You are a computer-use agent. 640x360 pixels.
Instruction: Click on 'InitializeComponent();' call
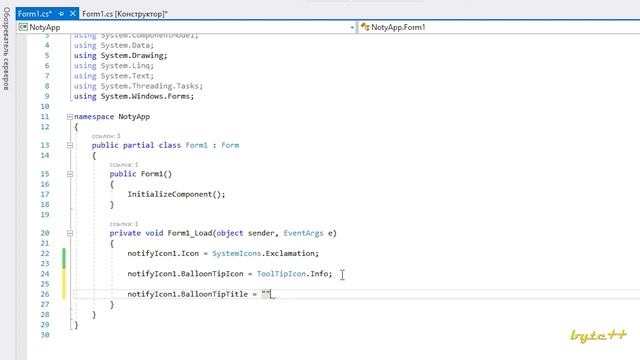(x=176, y=194)
